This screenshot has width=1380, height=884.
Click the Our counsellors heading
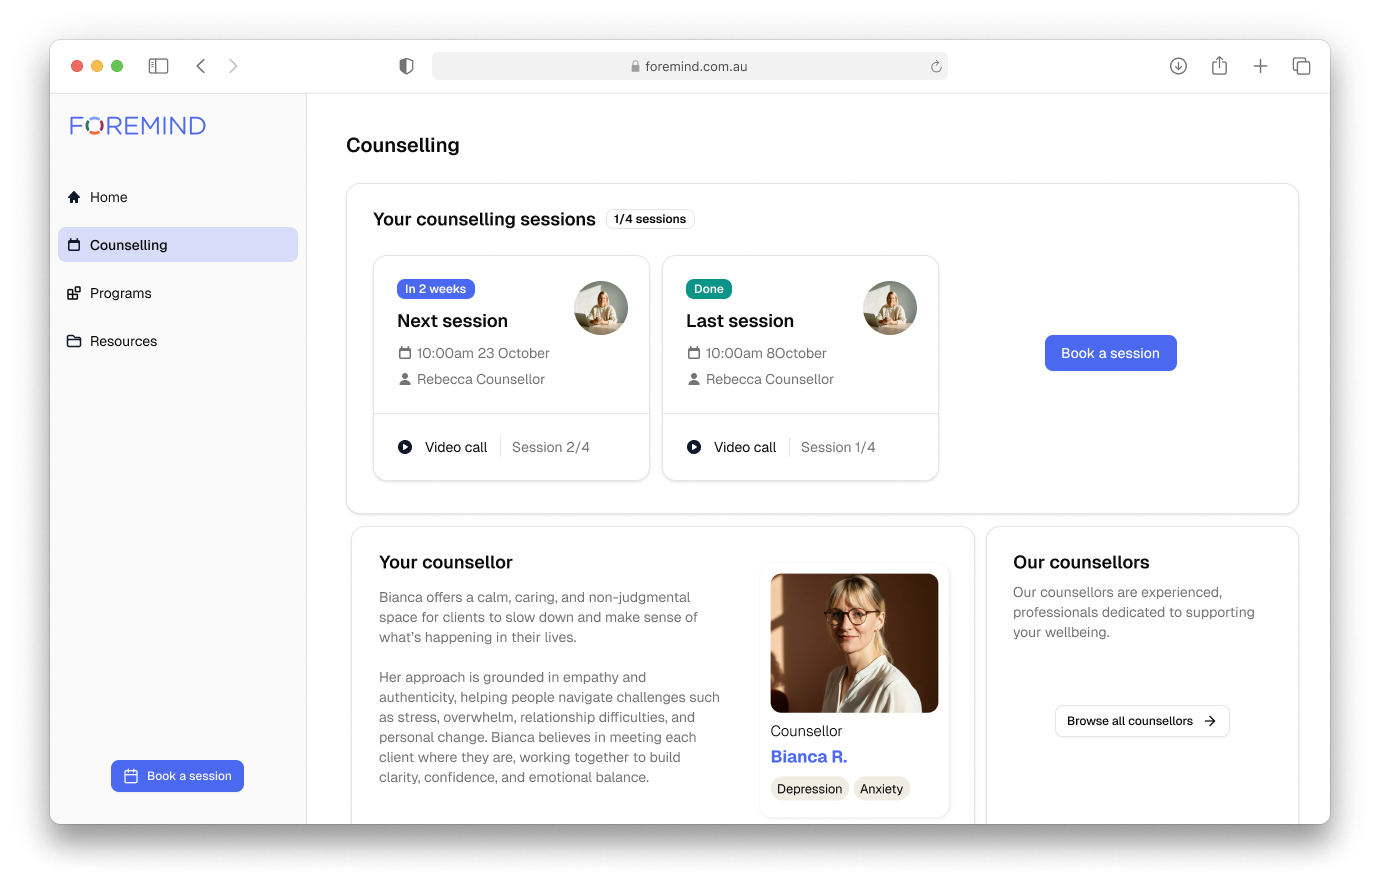pyautogui.click(x=1081, y=562)
